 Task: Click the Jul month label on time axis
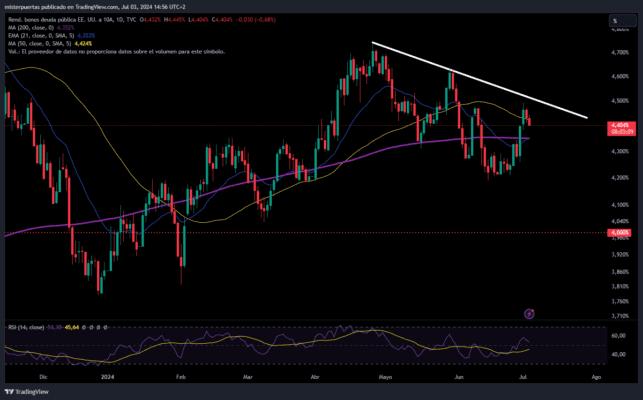(527, 379)
